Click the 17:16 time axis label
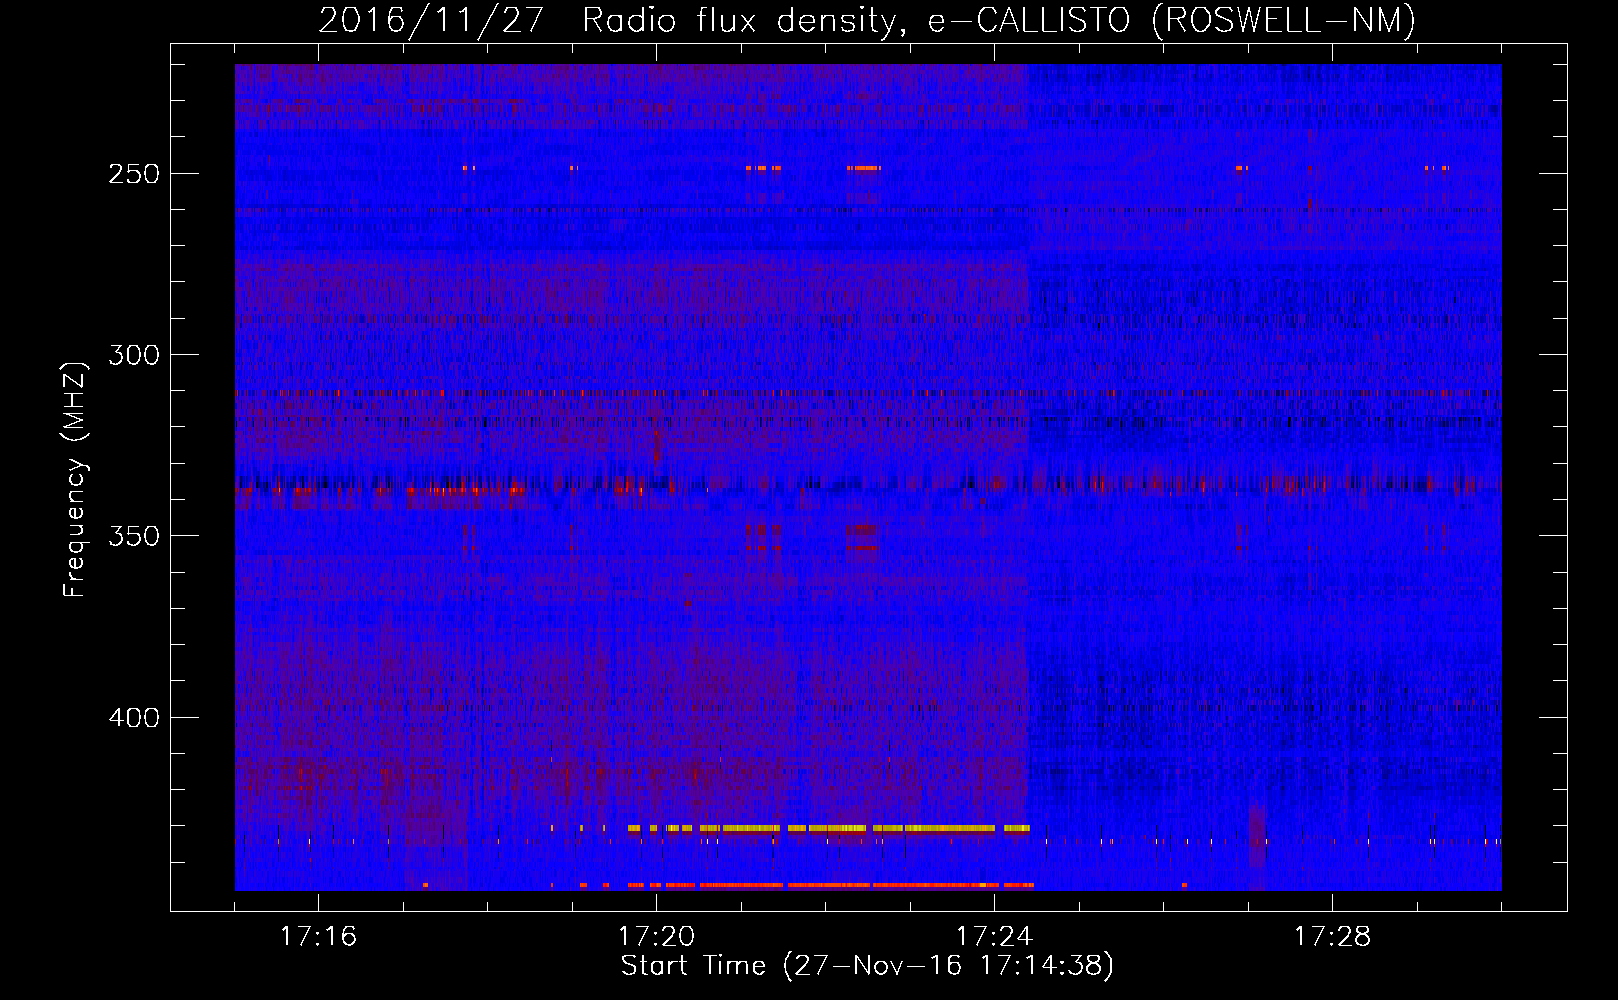 318,937
